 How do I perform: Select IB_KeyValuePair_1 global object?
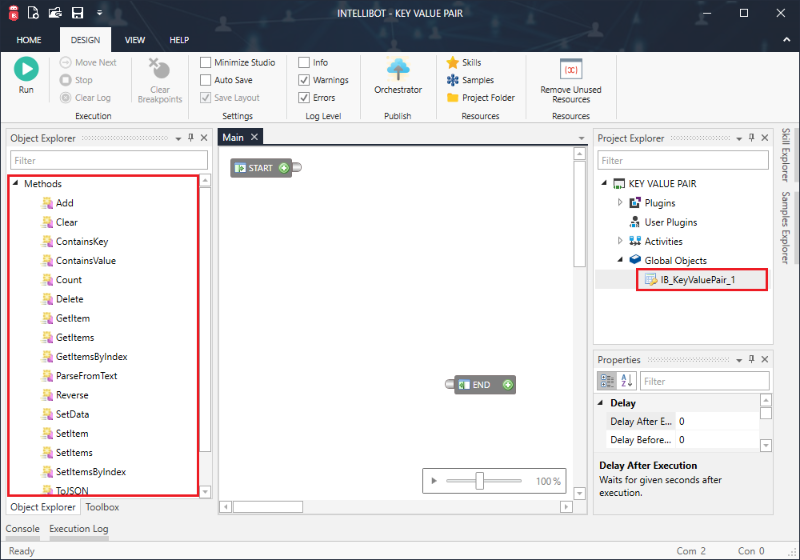697,280
